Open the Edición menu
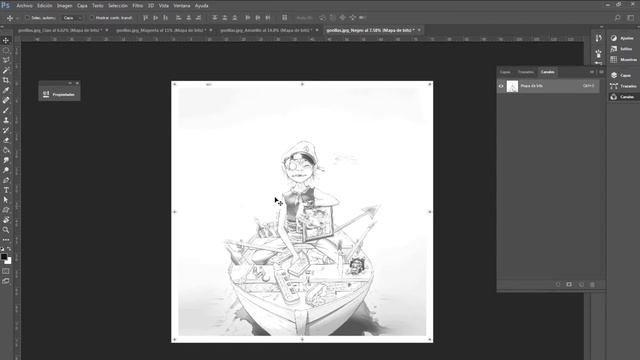 click(44, 6)
